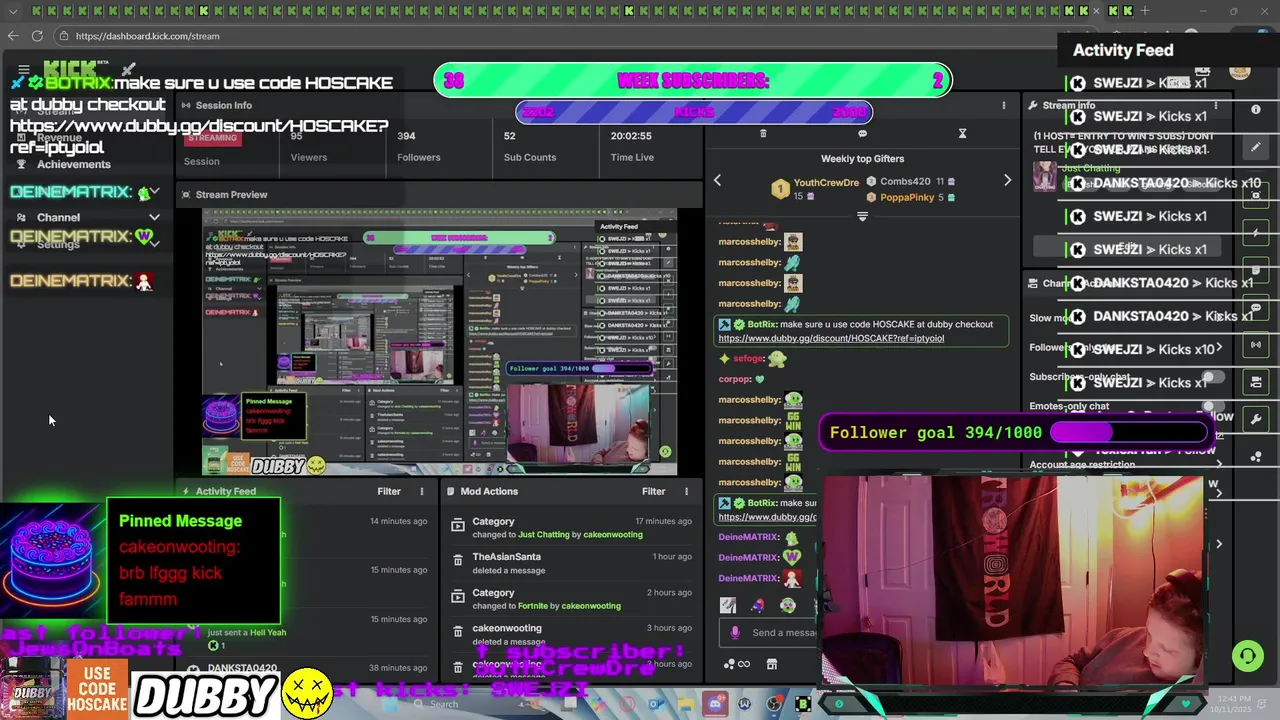Open Revenue in the sidebar
Image resolution: width=1280 pixels, height=720 pixels.
(x=59, y=137)
